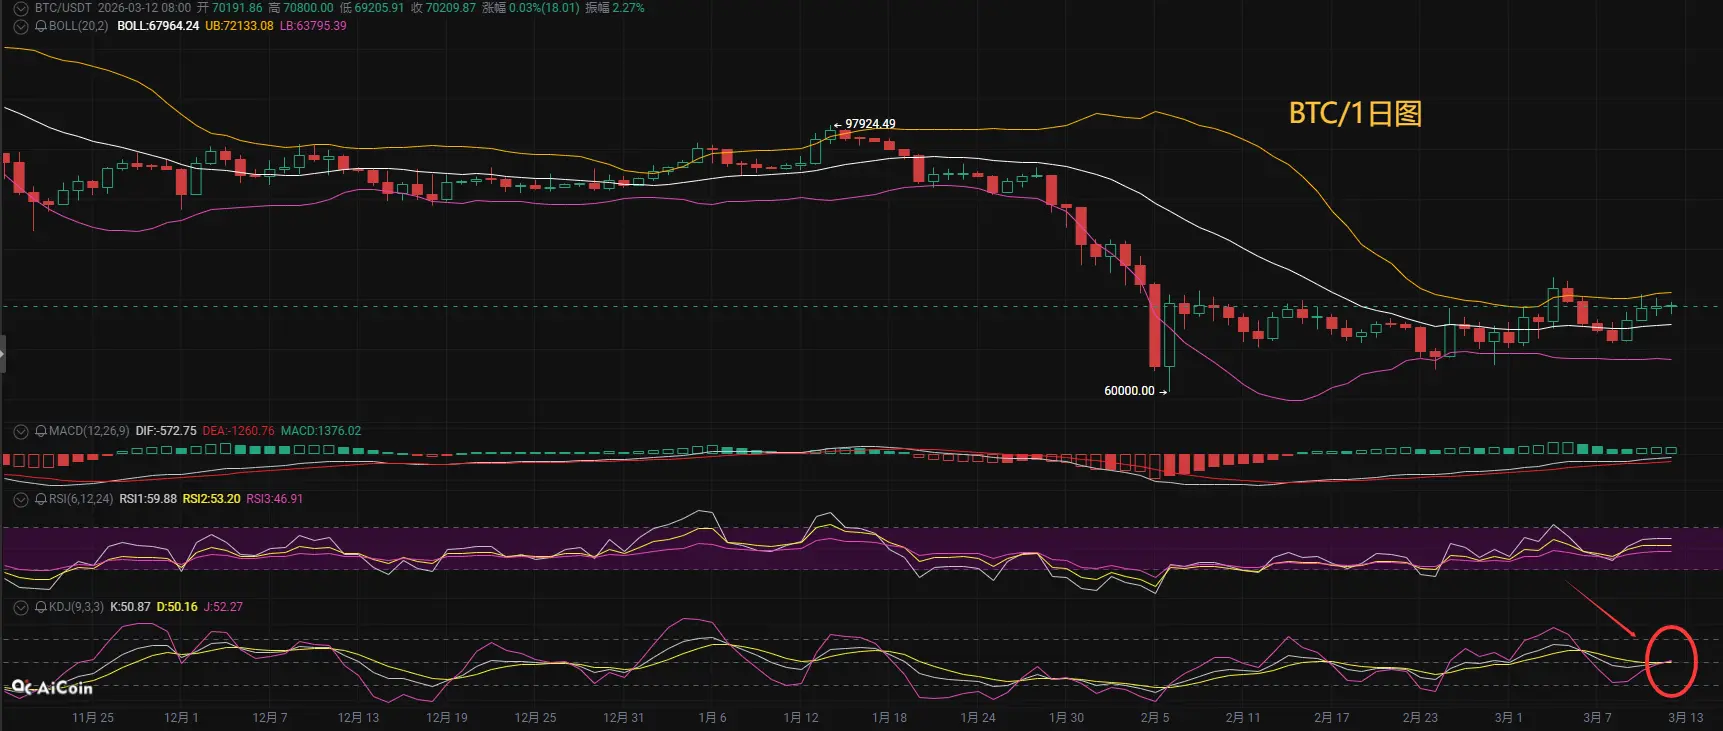Collapse the MACD indicator pane chevron
This screenshot has width=1723, height=731.
click(x=20, y=431)
